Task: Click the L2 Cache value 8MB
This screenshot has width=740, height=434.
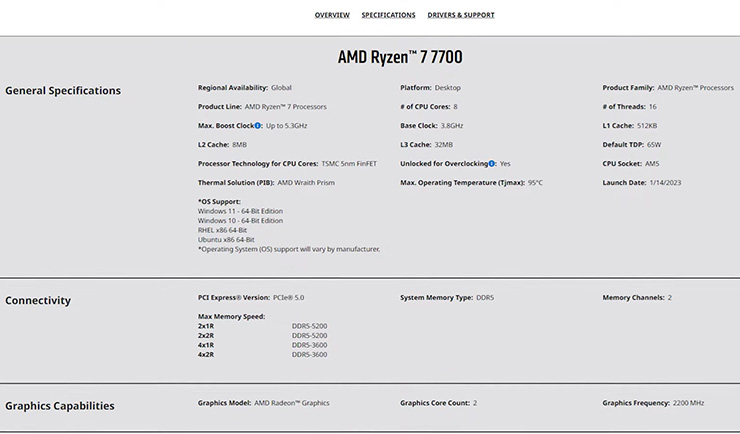Action: point(239,145)
